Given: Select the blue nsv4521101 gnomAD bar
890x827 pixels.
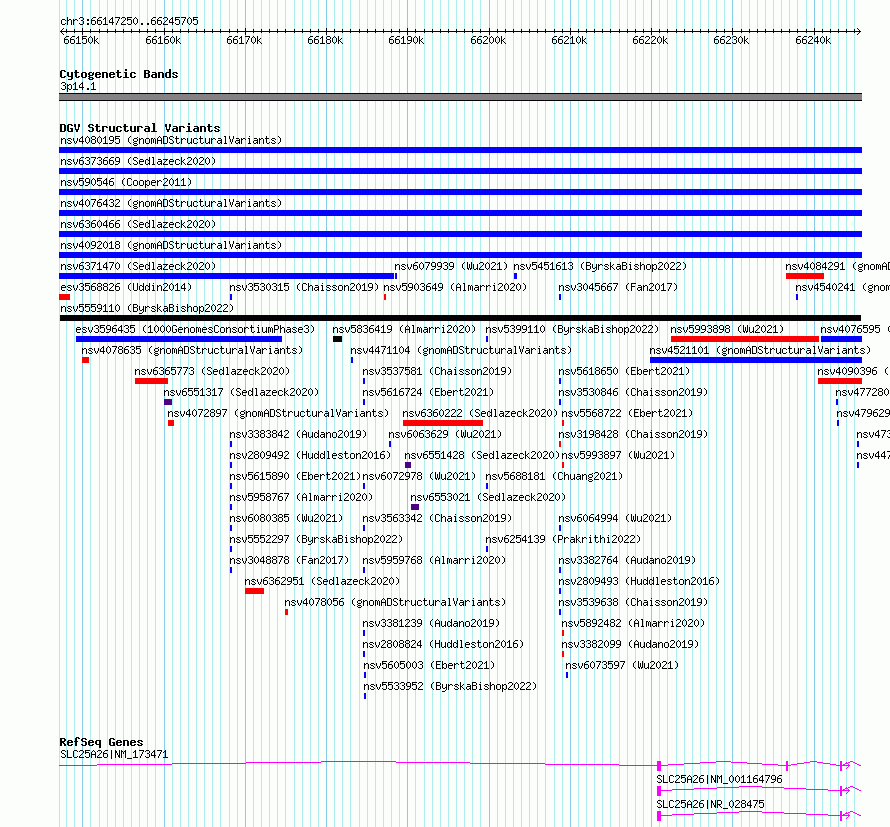Looking at the screenshot, I should pos(756,360).
